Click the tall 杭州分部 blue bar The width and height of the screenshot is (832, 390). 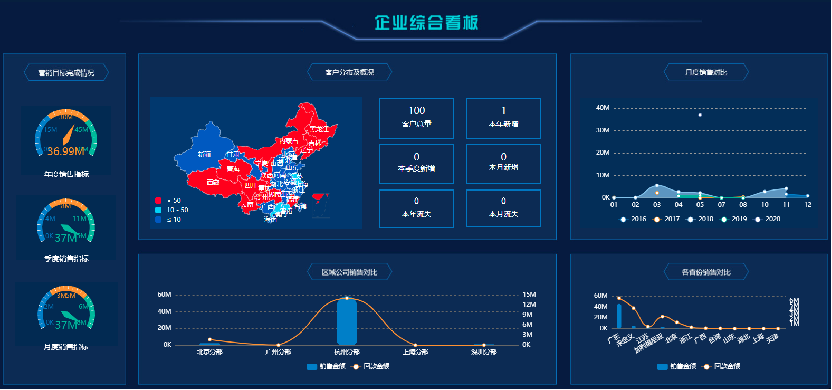click(346, 322)
